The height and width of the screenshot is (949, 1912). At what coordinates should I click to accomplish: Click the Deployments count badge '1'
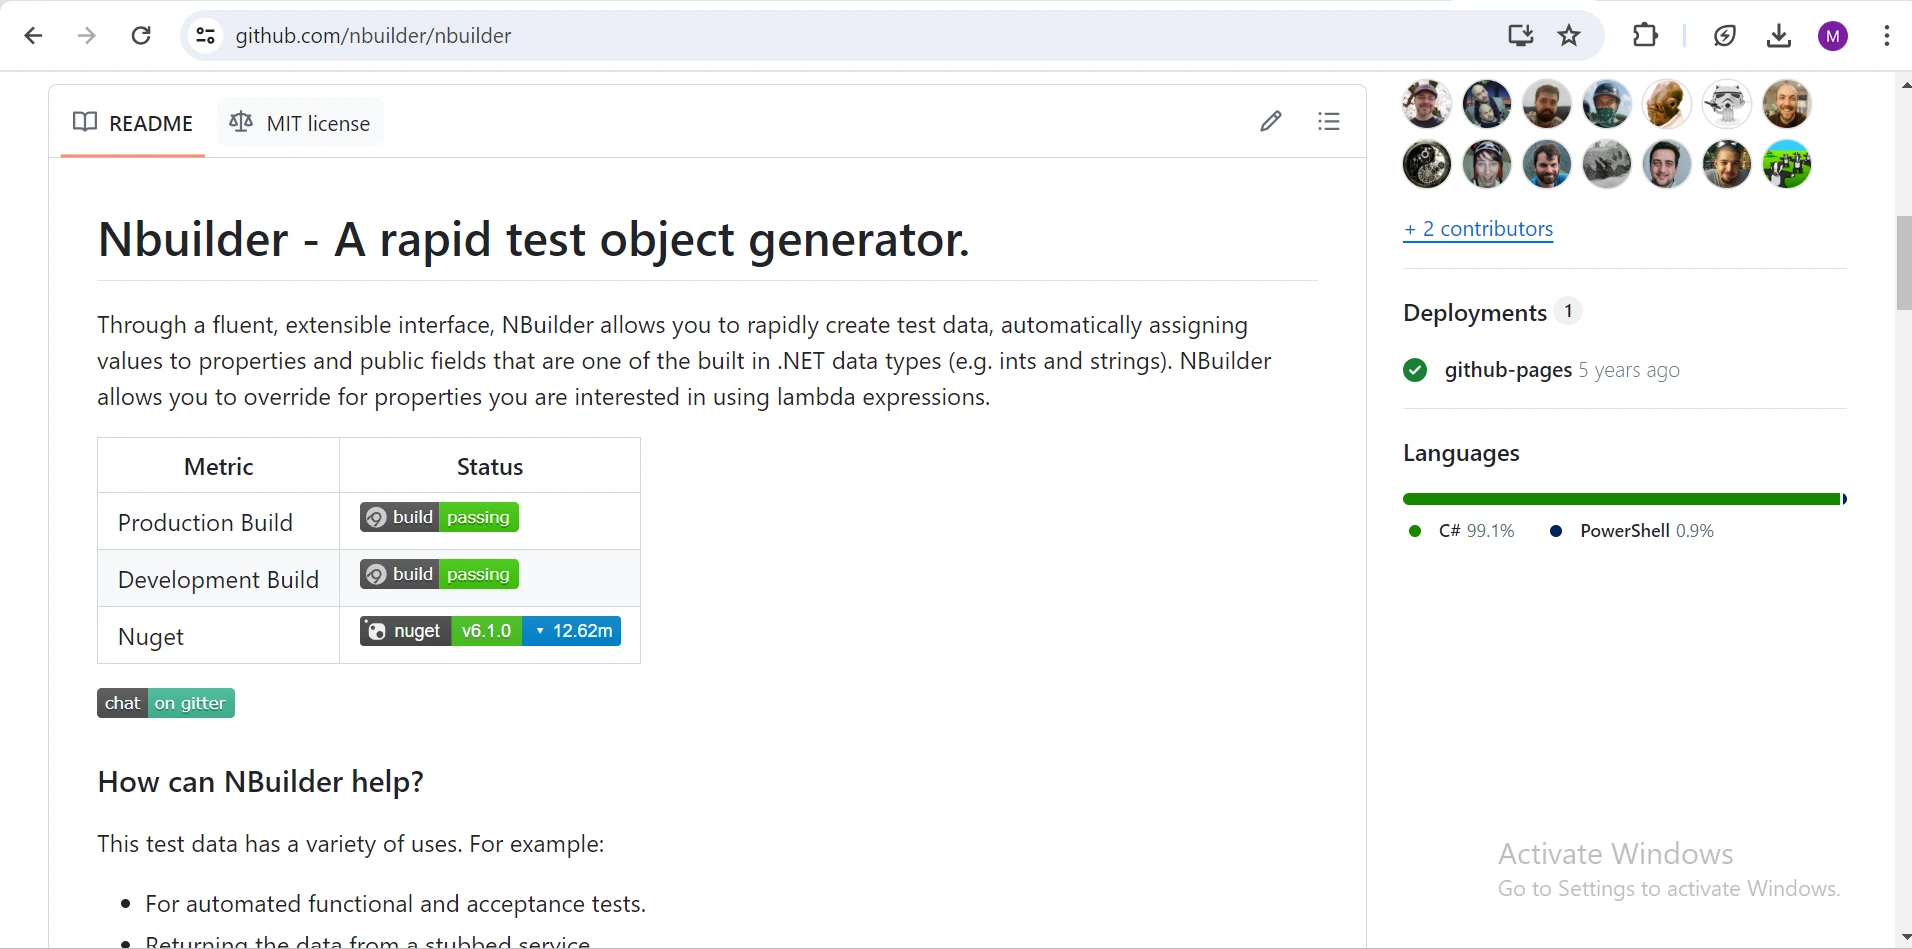(x=1569, y=312)
